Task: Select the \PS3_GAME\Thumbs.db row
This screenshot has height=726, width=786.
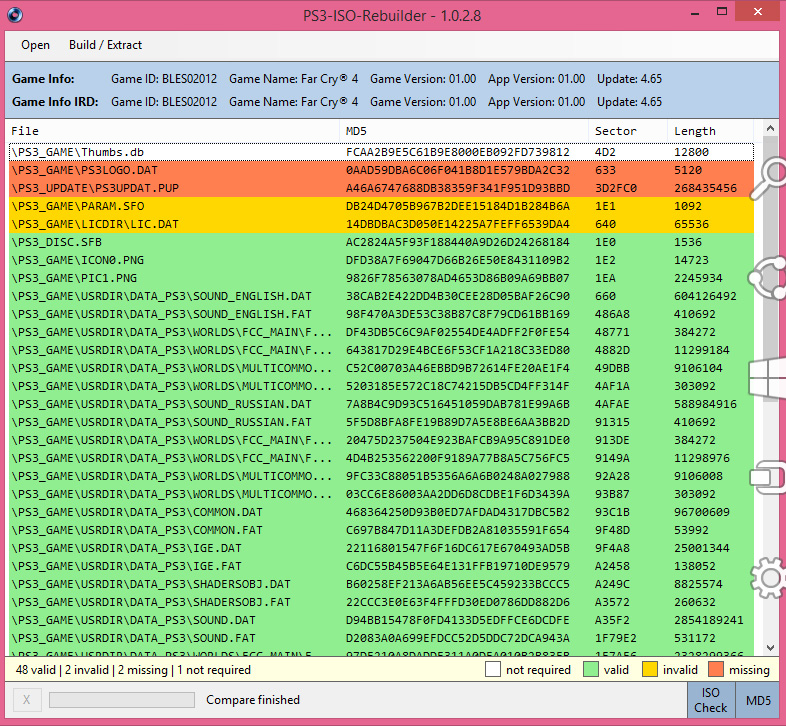Action: (x=381, y=152)
